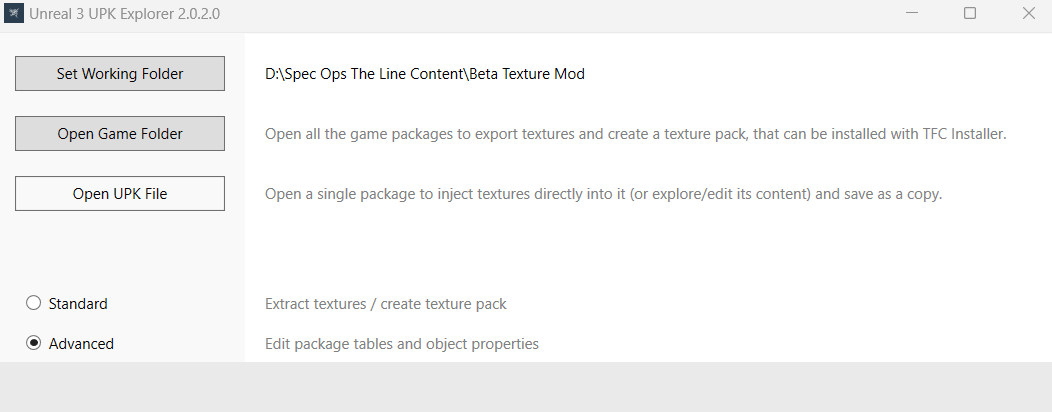
Task: Close the Unreal 3 UPK Explorer window
Action: click(1028, 14)
